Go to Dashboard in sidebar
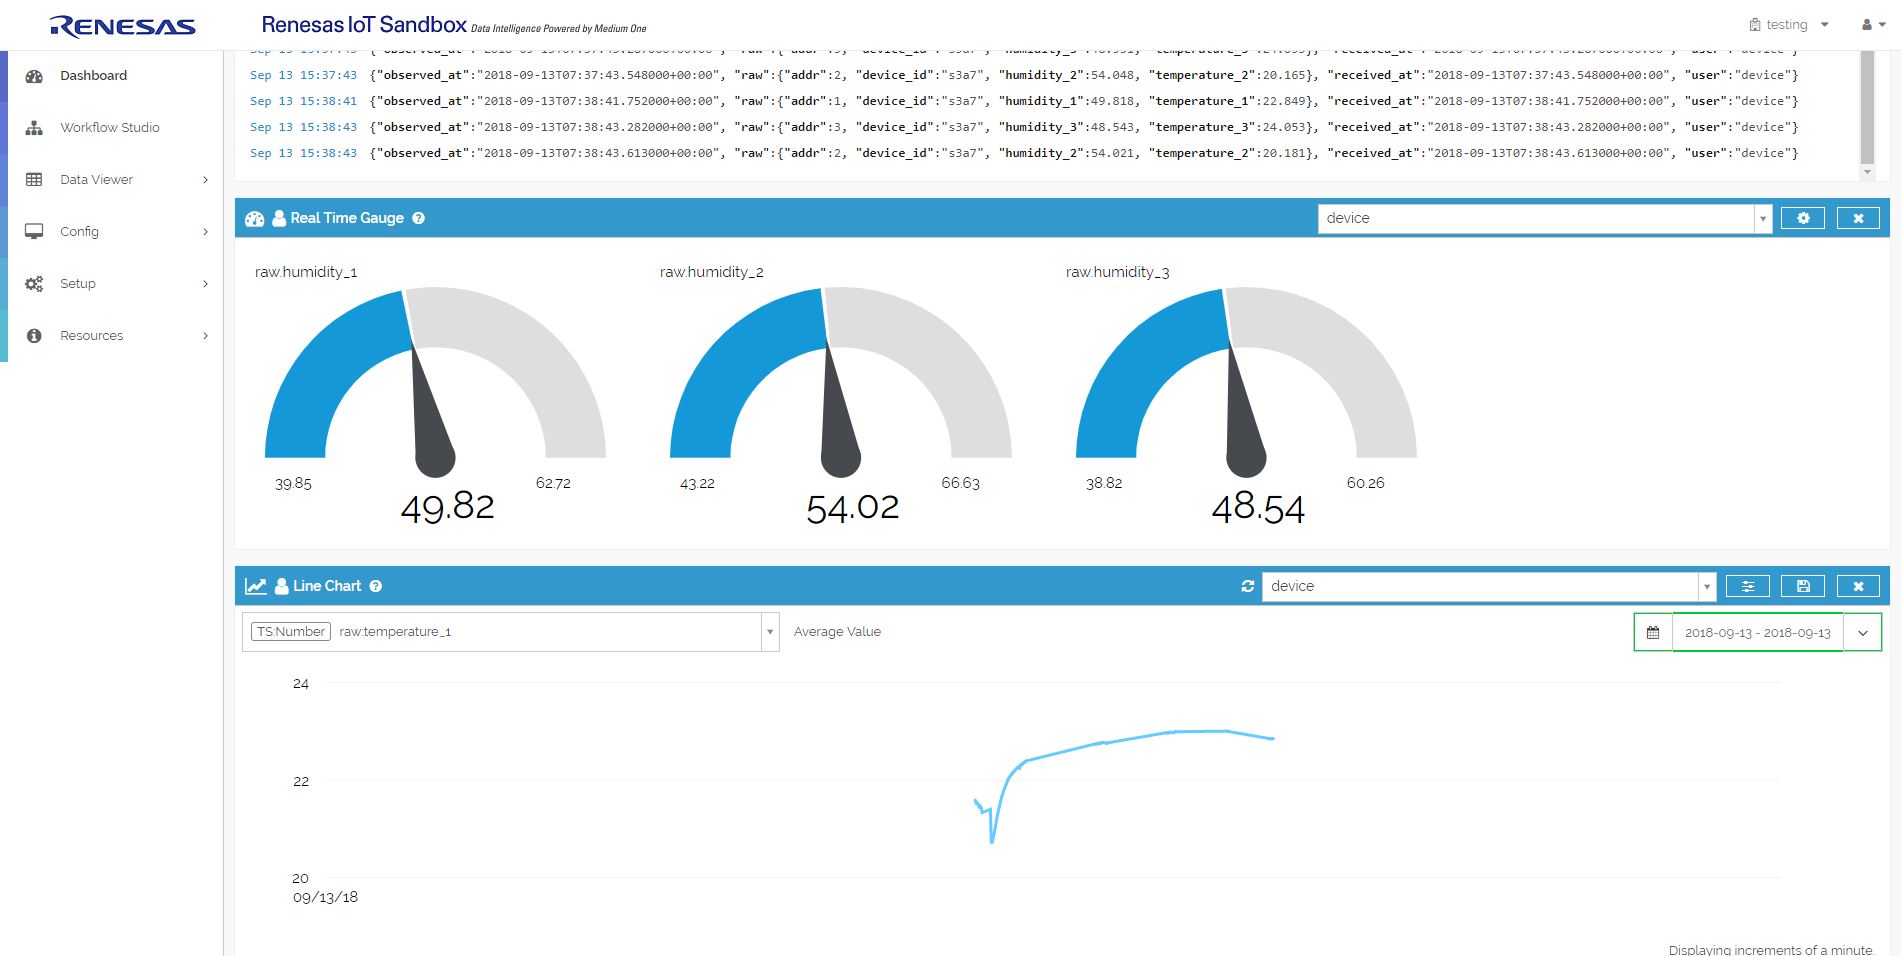This screenshot has height=956, width=1901. [x=93, y=76]
